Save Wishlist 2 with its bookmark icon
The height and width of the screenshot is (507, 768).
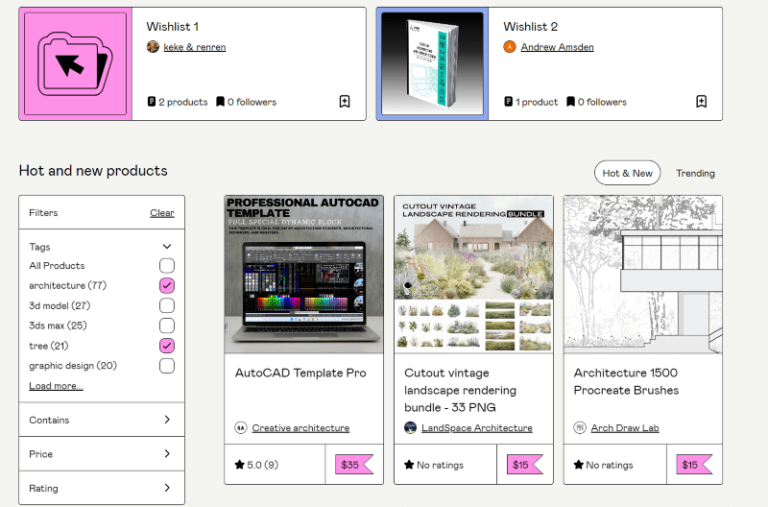pos(701,101)
